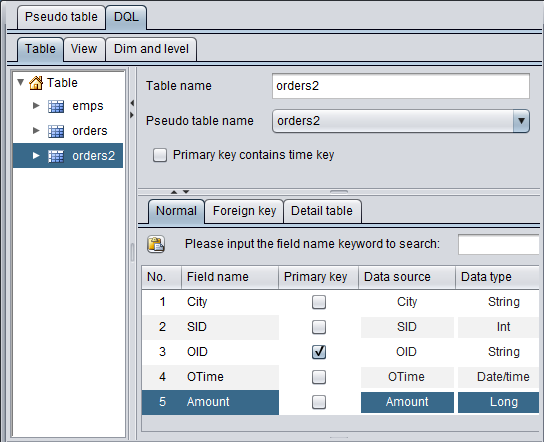Click the Table name input field
544x442 pixels.
pyautogui.click(x=401, y=86)
